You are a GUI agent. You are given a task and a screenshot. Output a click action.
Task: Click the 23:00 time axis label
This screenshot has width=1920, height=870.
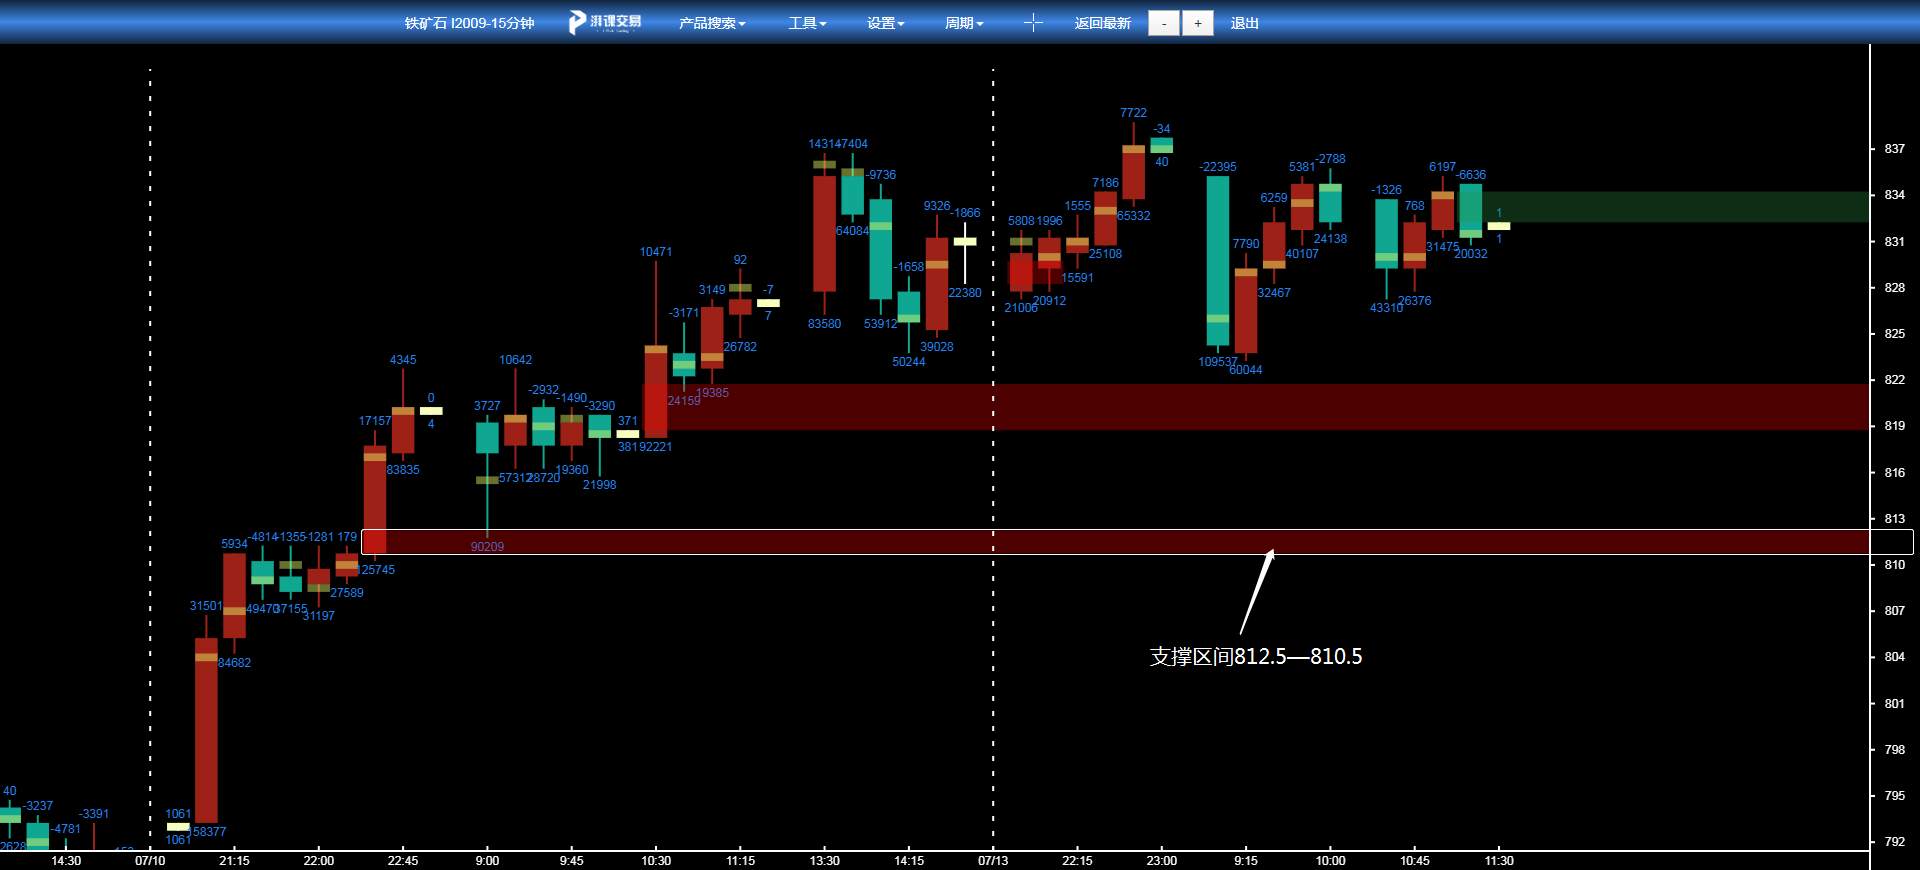coord(1162,861)
